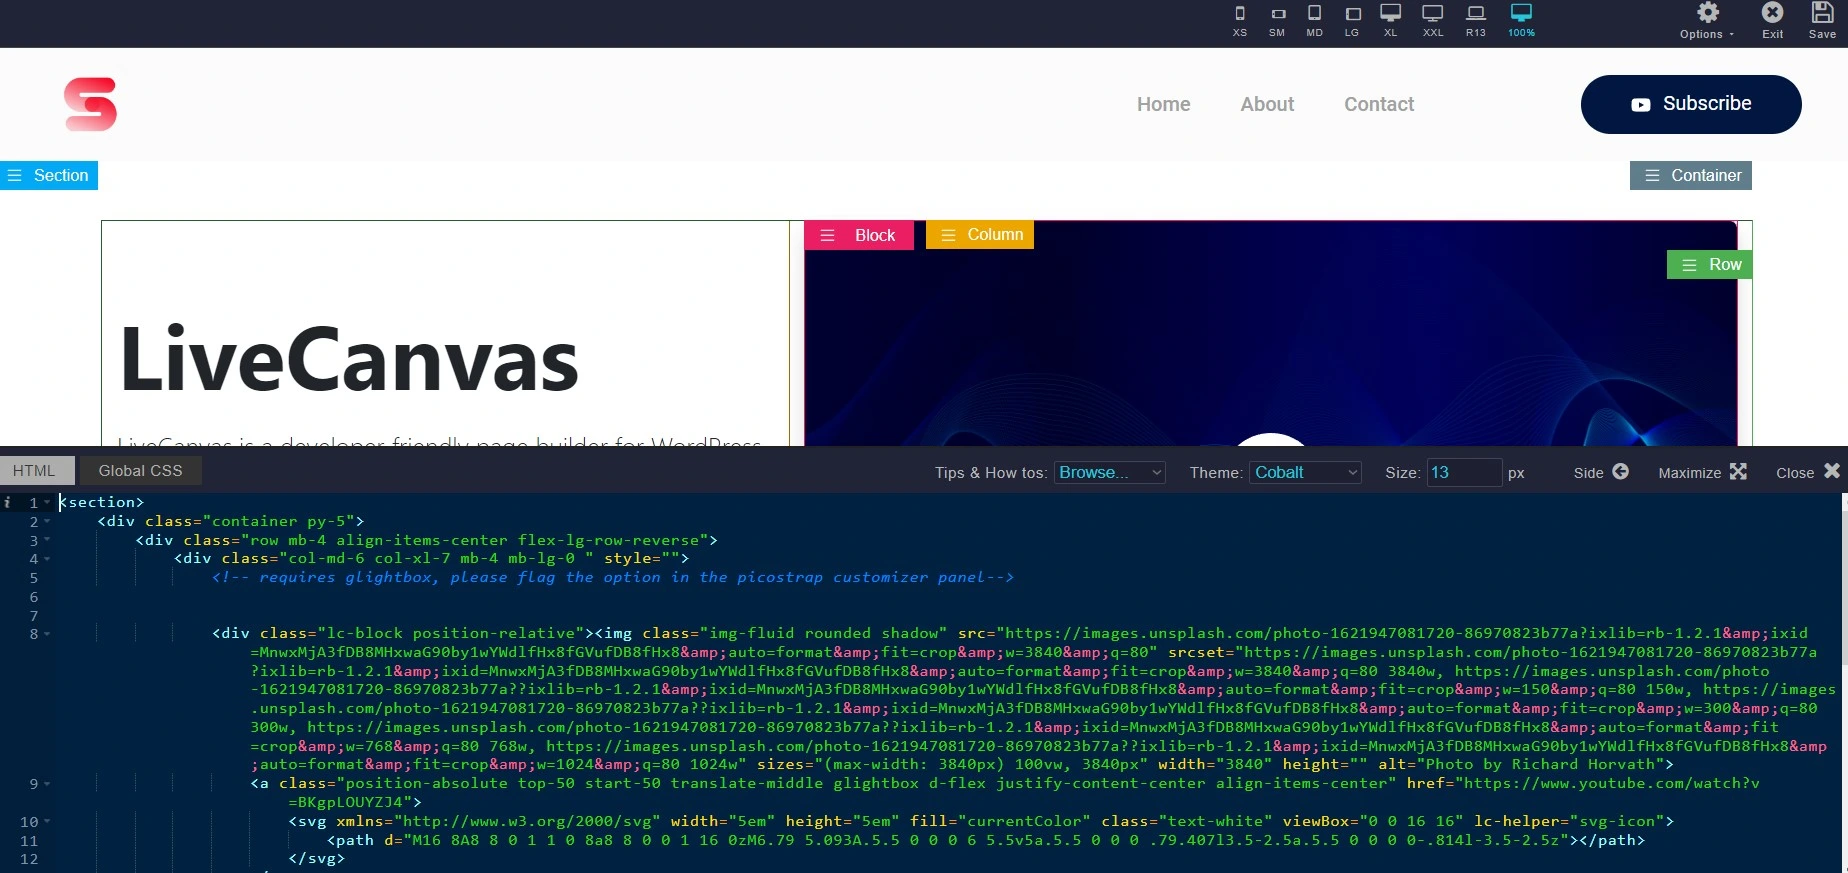Image resolution: width=1848 pixels, height=873 pixels.
Task: Open the Theme Cobalt dropdown
Action: [1305, 472]
